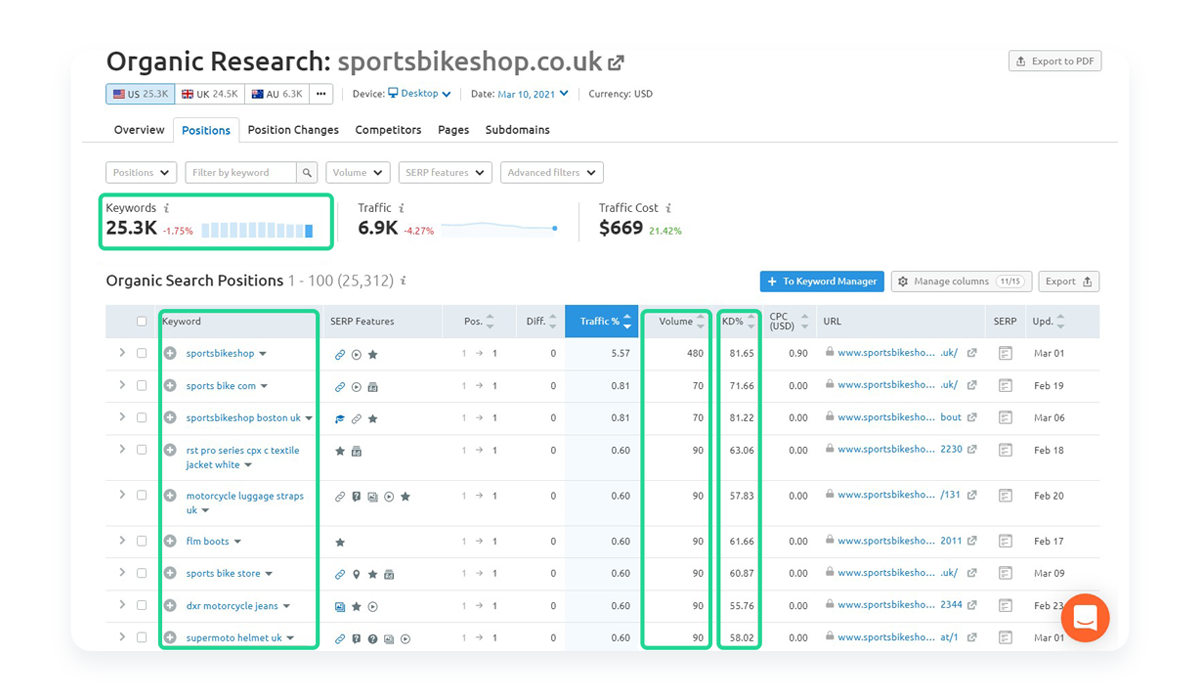This screenshot has height=700, width=1200.
Task: Open the Positions filter dropdown
Action: pos(141,172)
